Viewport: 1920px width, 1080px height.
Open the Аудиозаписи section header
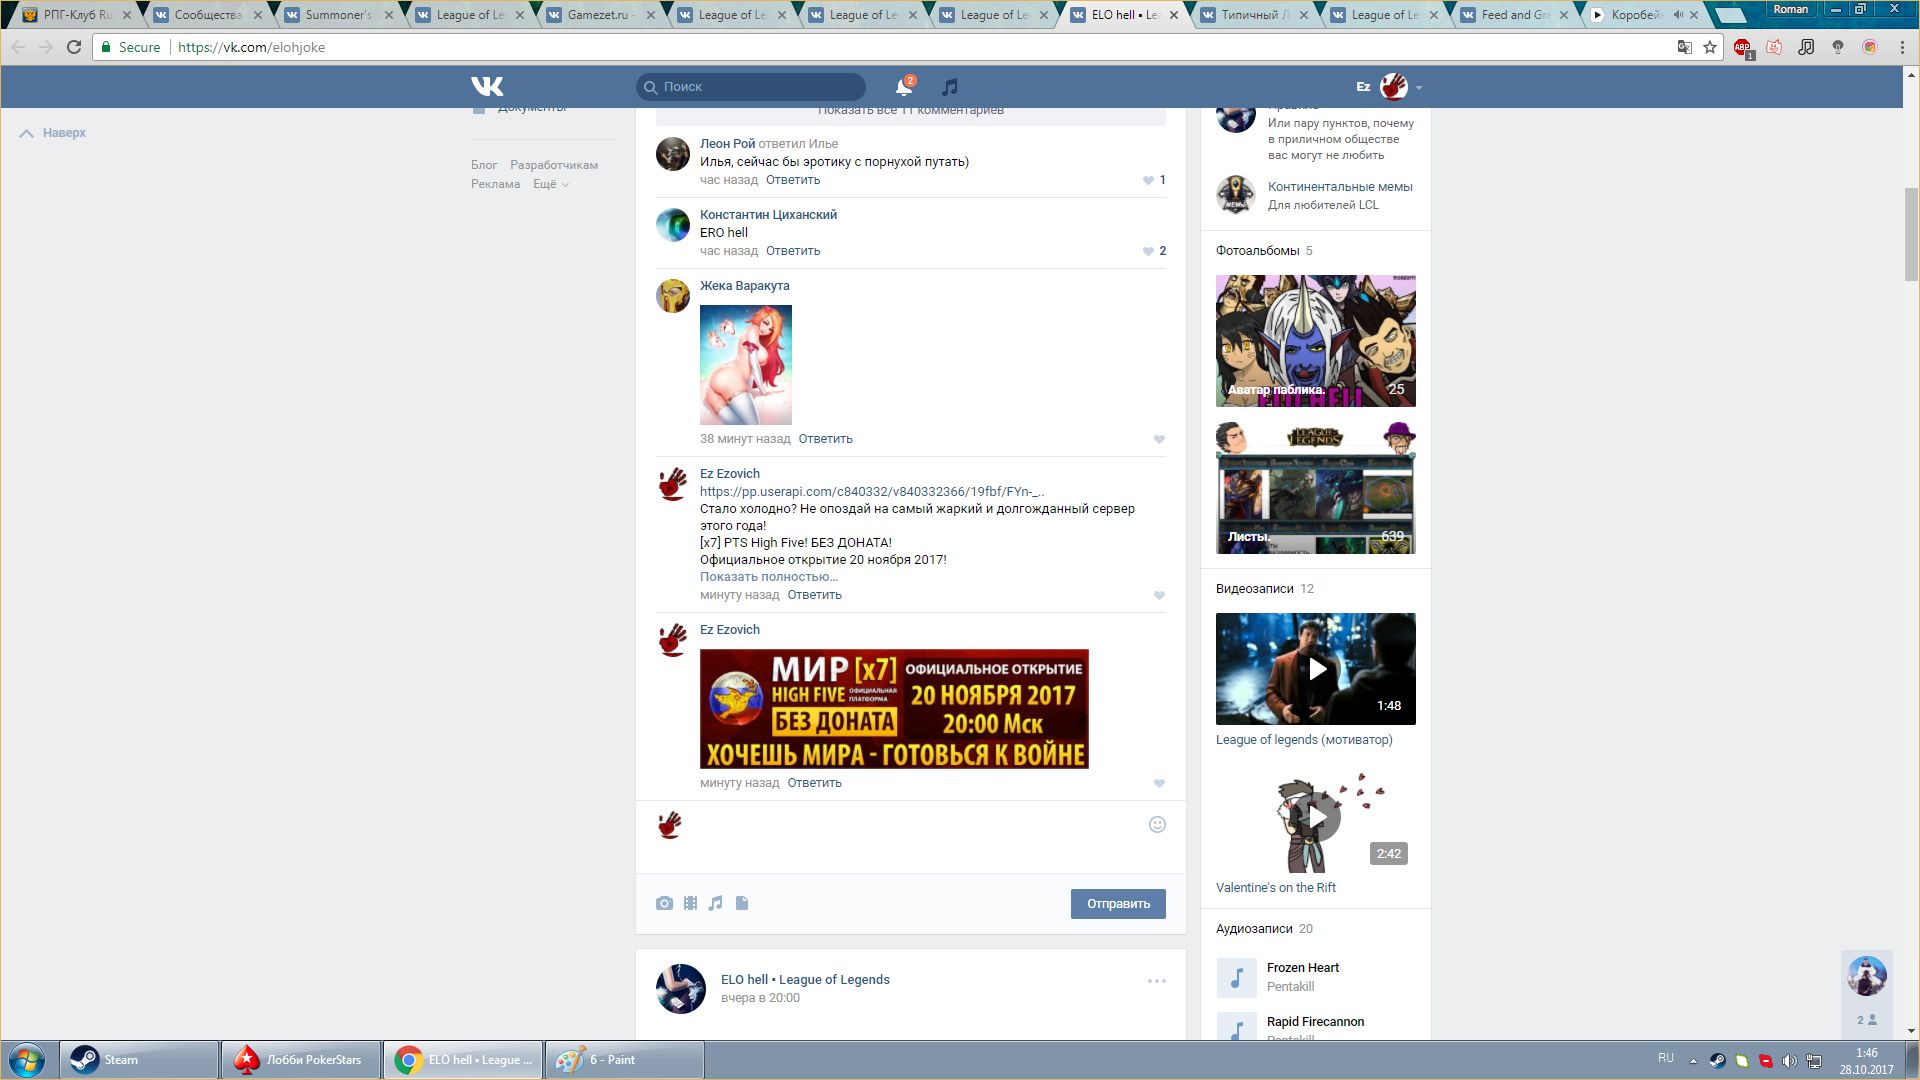(1254, 929)
